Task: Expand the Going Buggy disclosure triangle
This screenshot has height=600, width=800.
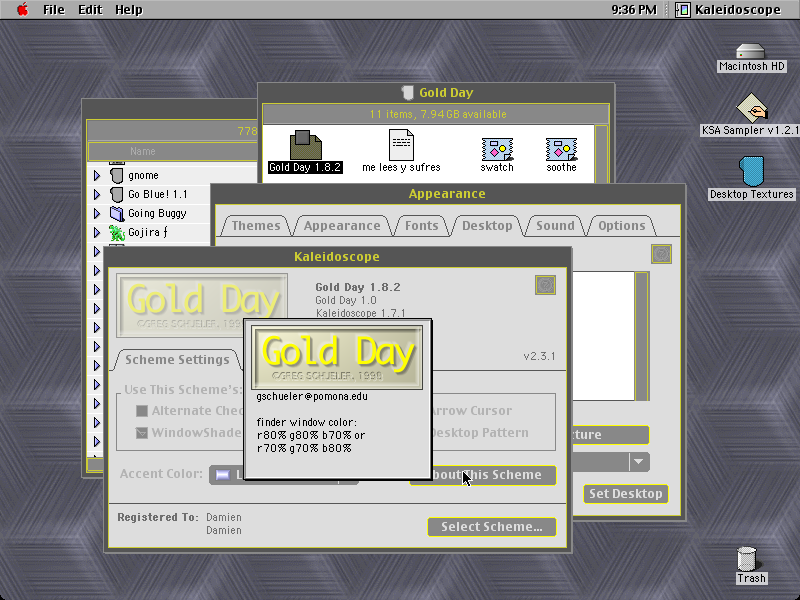Action: pos(97,213)
